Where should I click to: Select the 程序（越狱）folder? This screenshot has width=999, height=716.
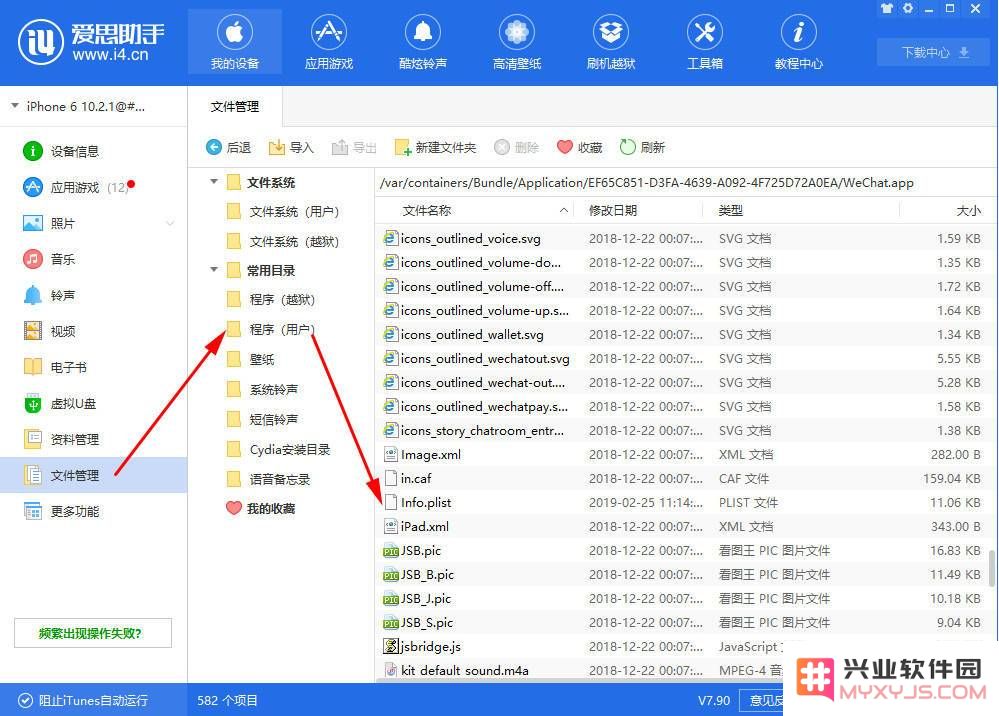(x=271, y=299)
